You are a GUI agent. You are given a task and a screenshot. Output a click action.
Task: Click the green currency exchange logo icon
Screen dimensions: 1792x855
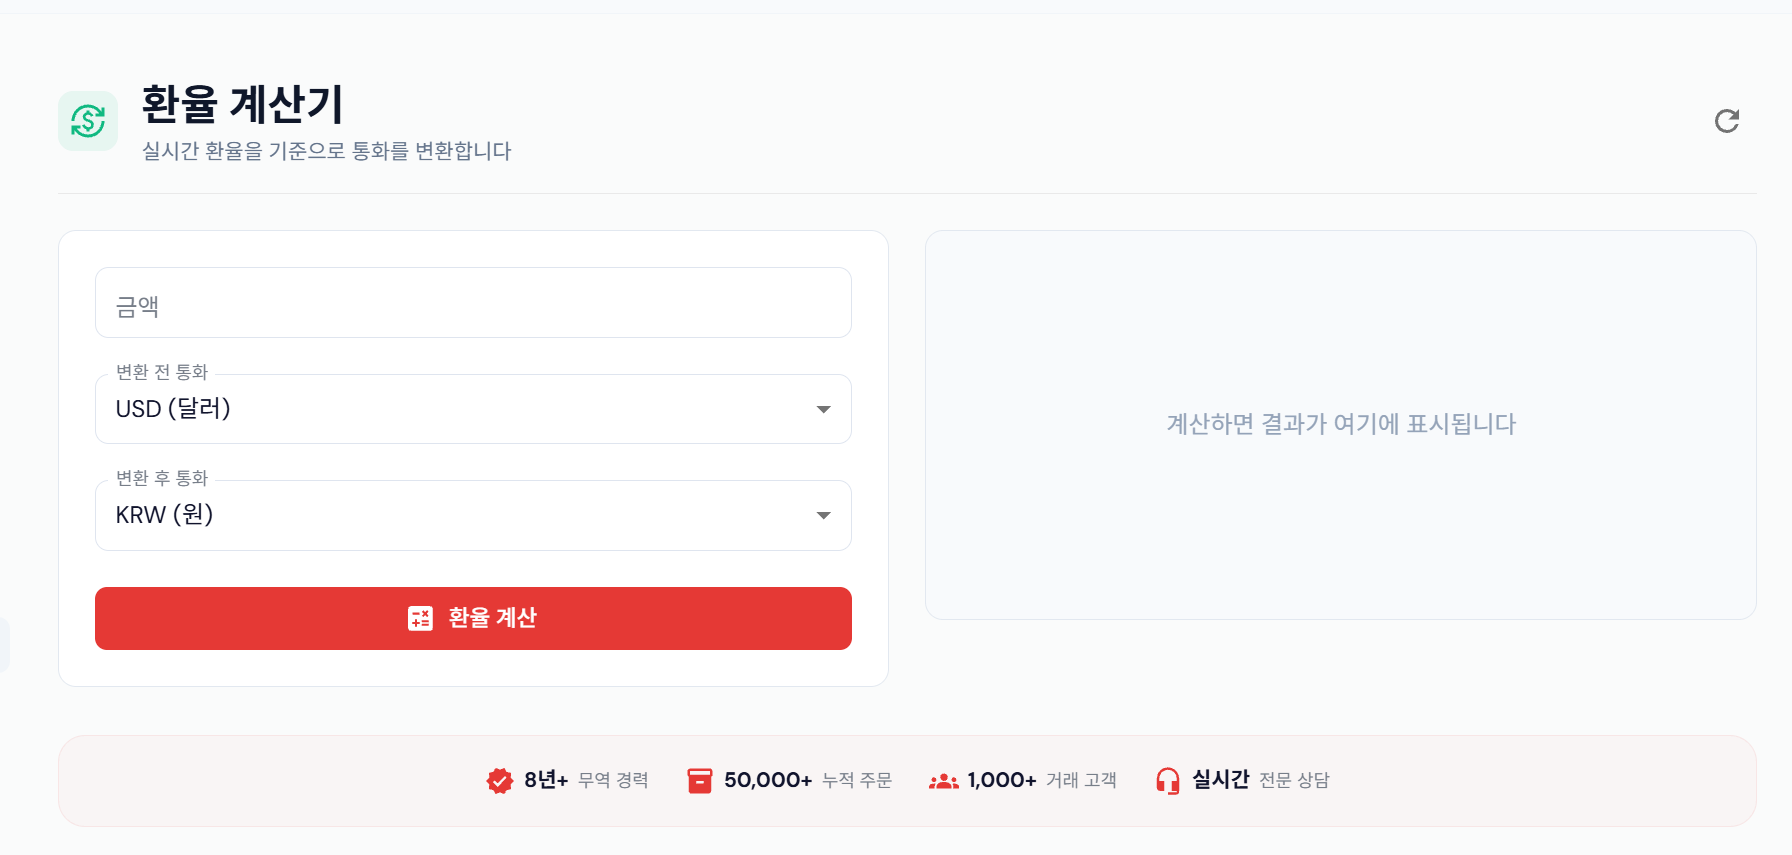tap(88, 121)
